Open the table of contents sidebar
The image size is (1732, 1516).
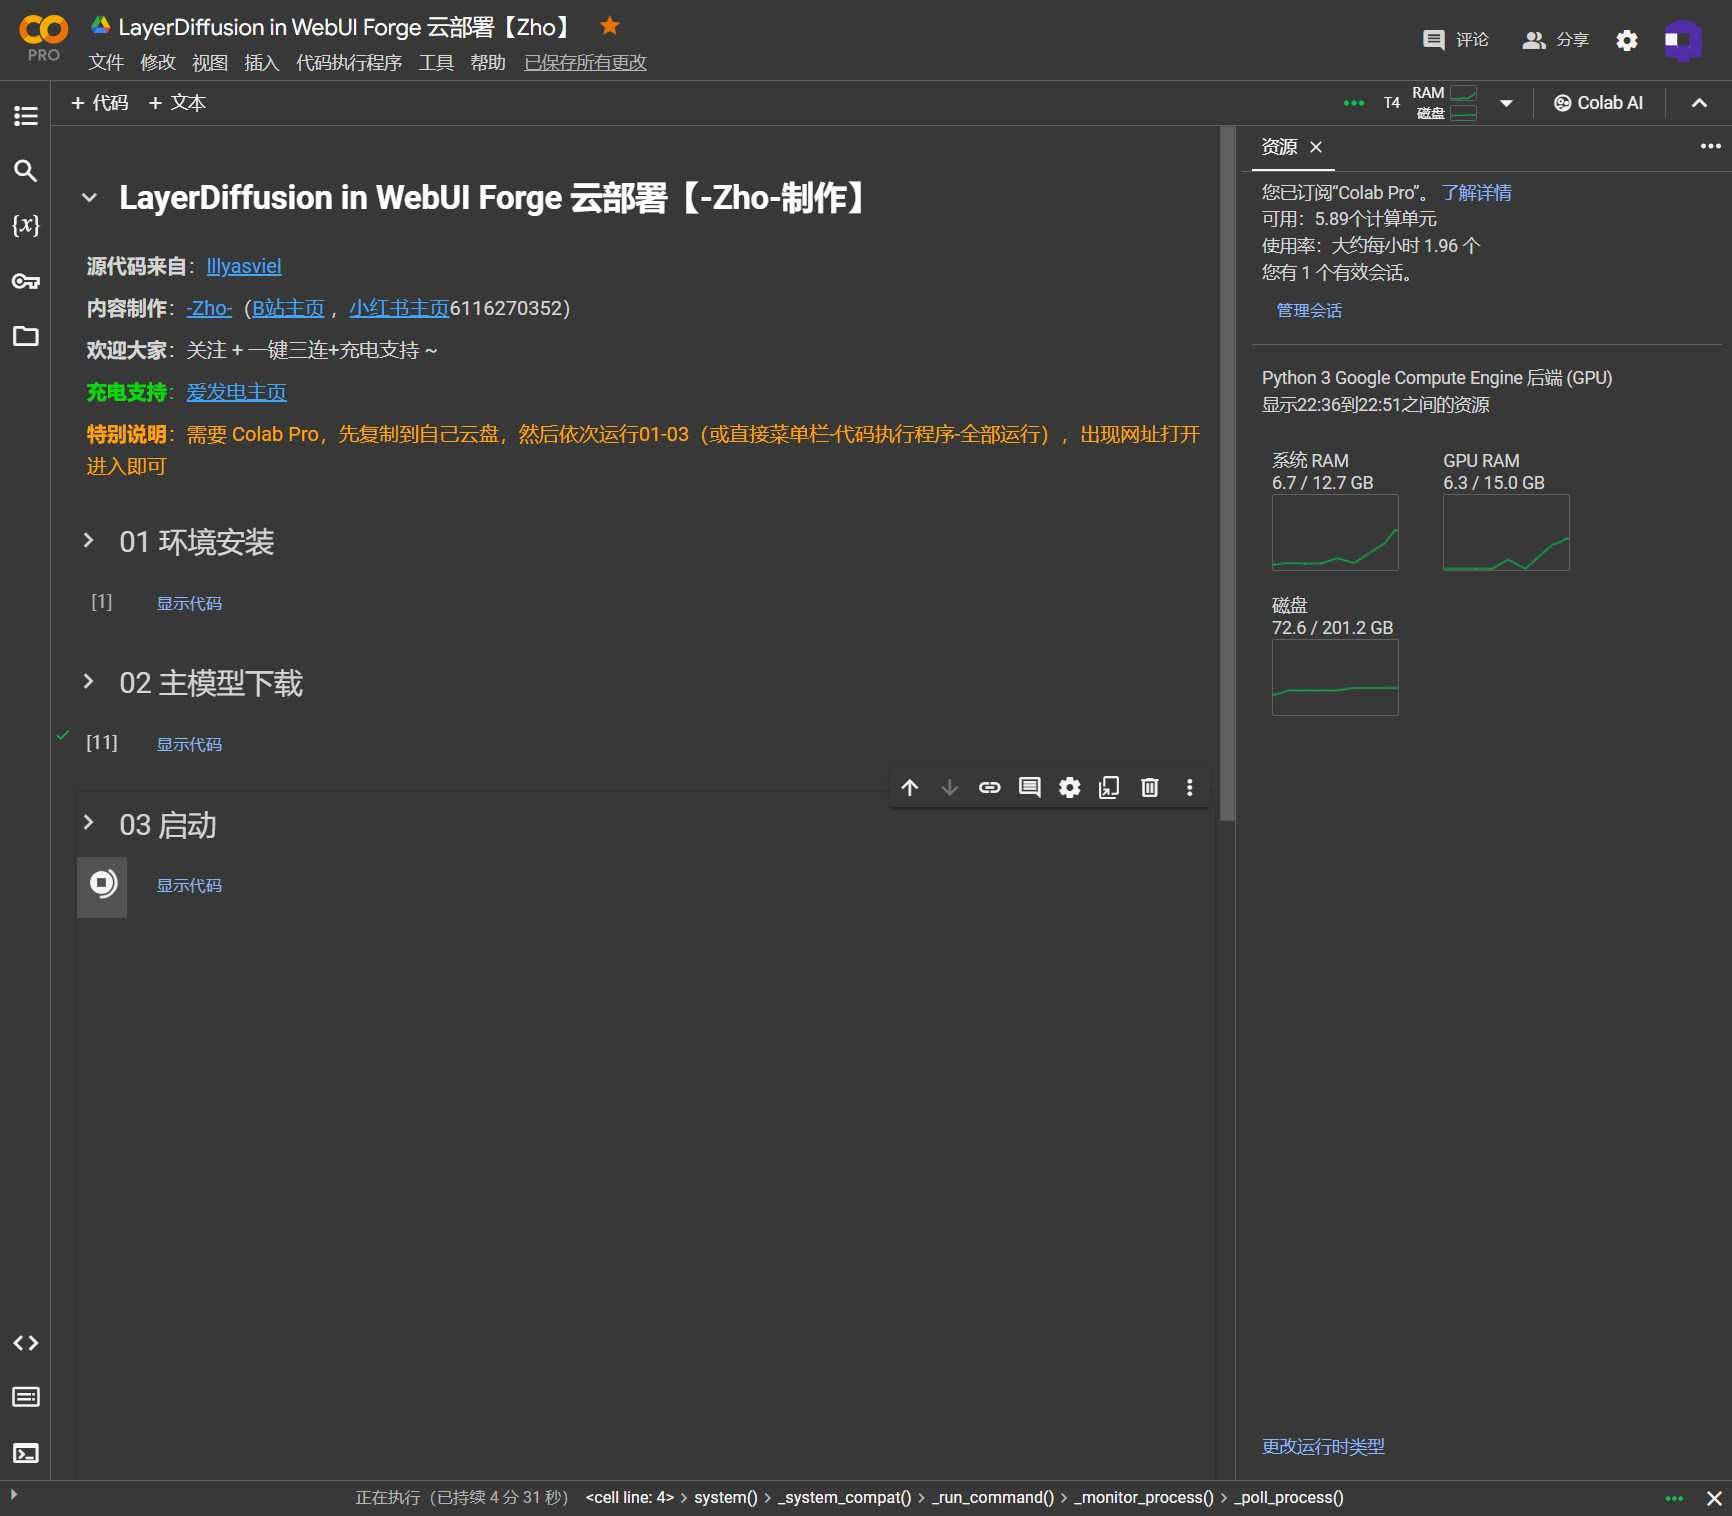pos(26,116)
